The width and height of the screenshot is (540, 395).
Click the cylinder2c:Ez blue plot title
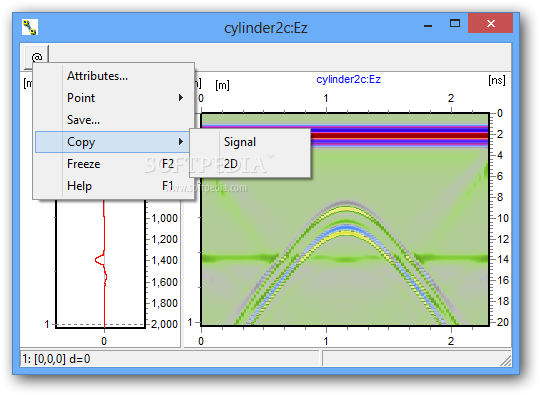349,80
